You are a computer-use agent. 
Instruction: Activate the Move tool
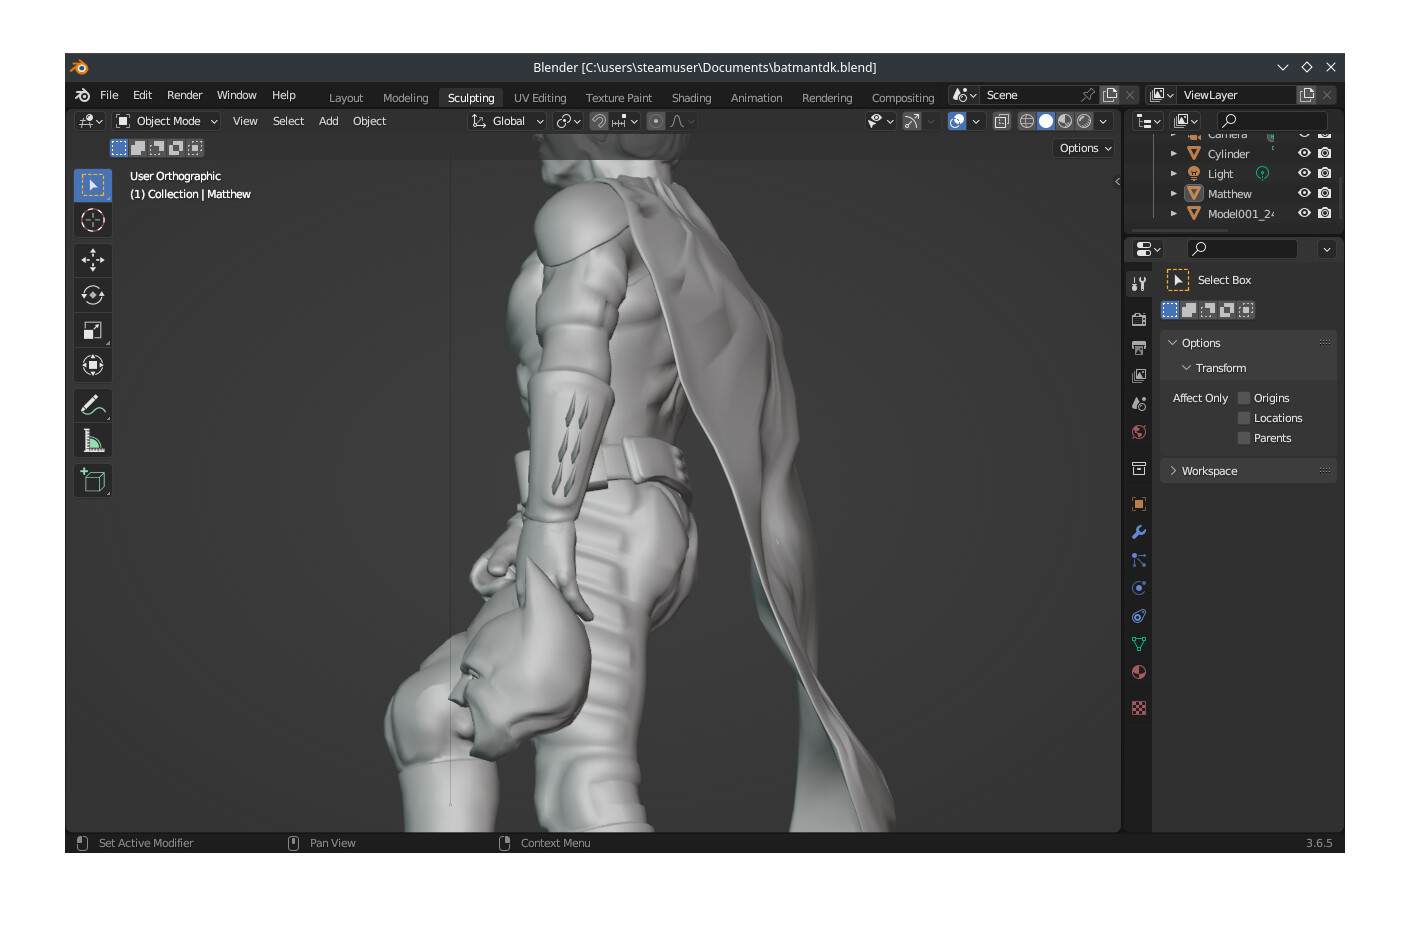[93, 260]
